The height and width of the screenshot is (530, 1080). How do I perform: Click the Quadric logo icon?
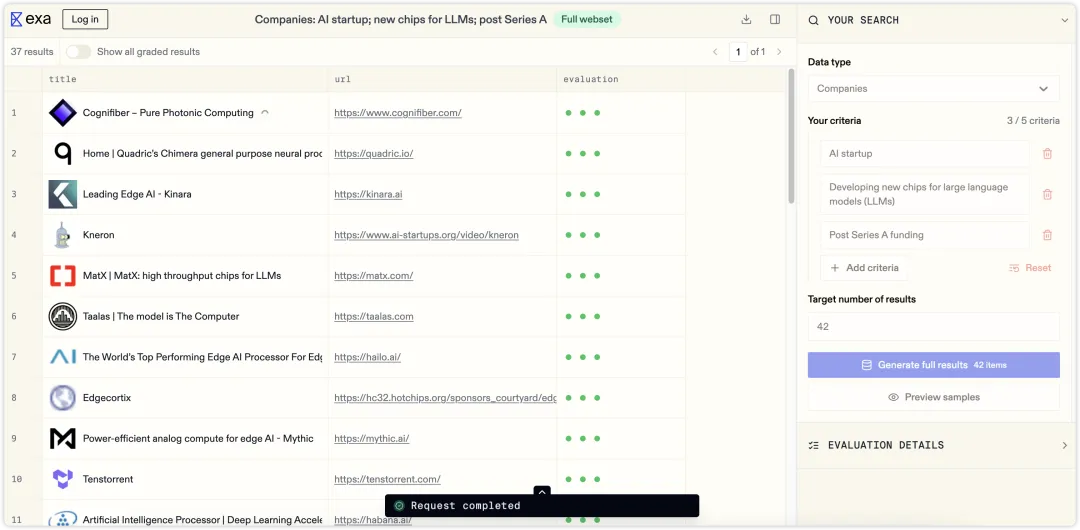pos(63,154)
